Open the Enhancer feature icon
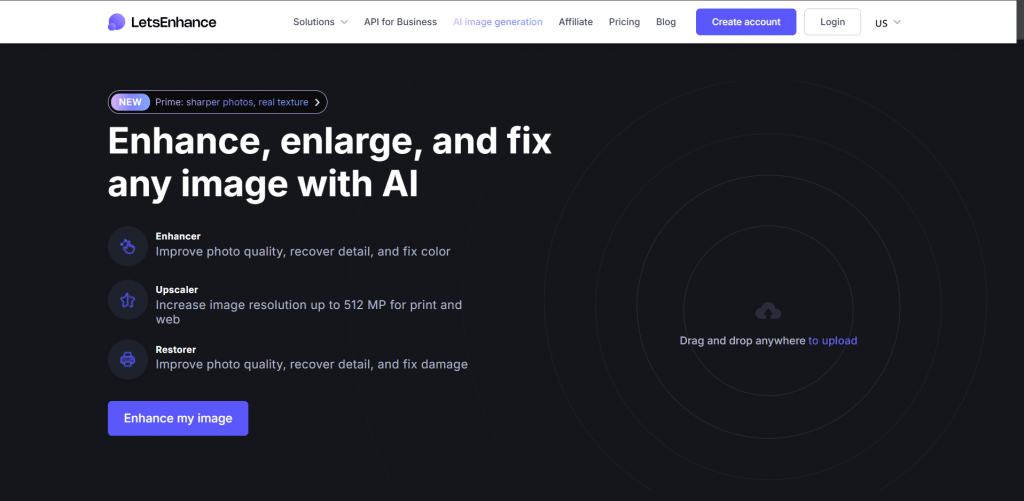1024x501 pixels. click(128, 246)
